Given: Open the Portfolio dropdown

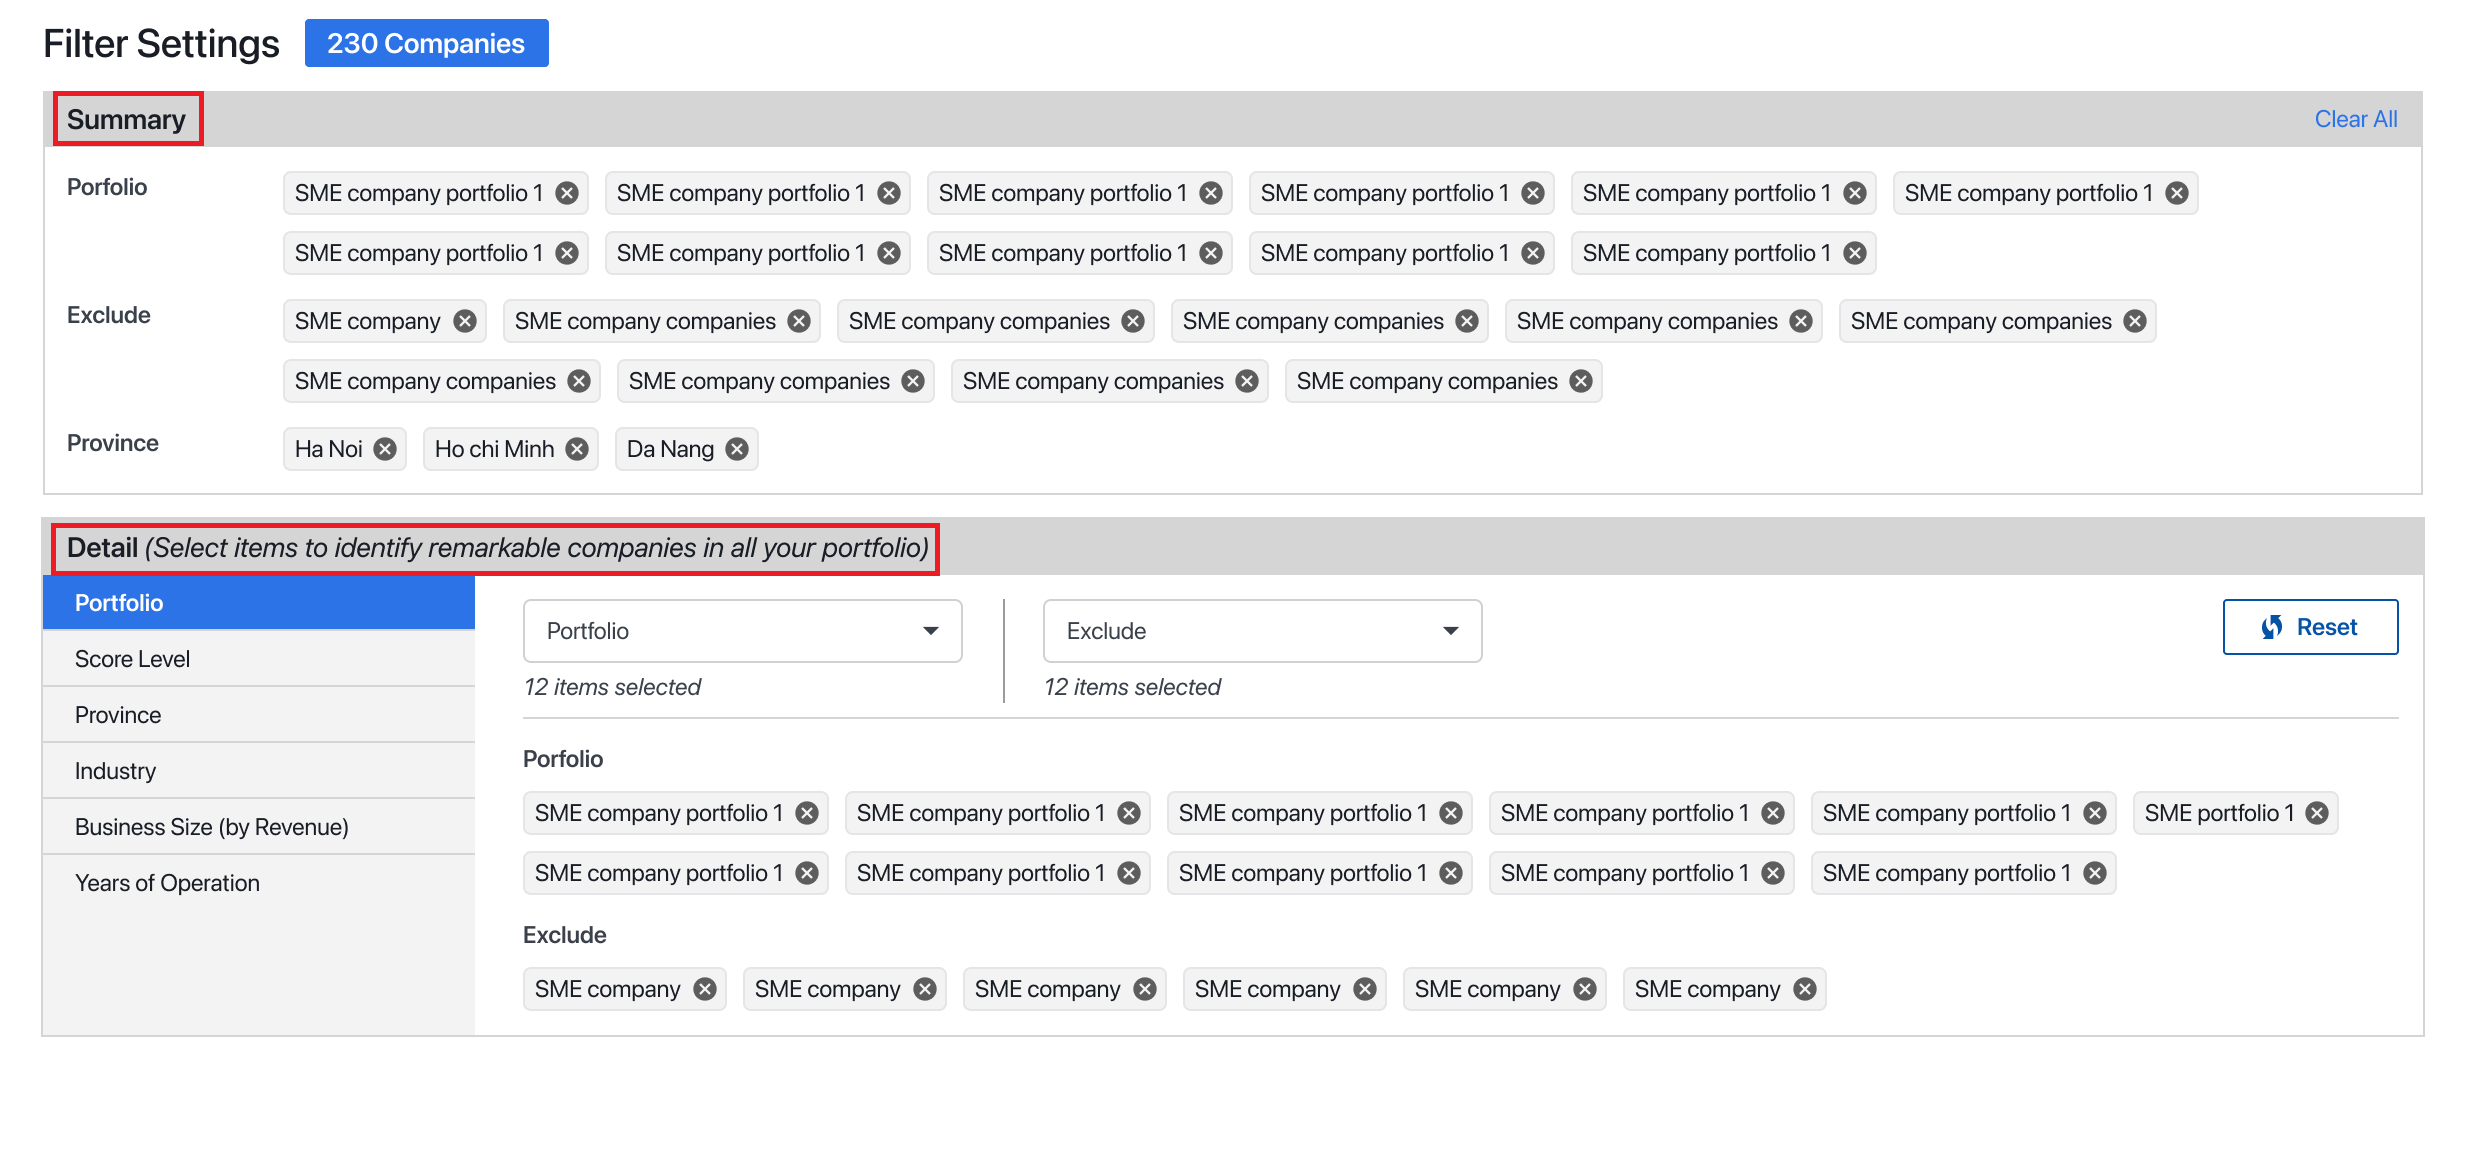Looking at the screenshot, I should tap(741, 631).
